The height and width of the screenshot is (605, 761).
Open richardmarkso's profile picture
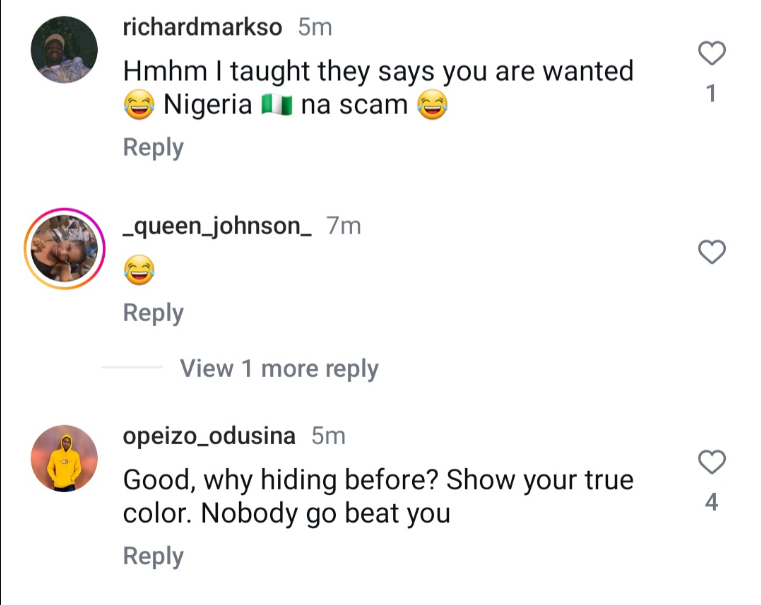pyautogui.click(x=65, y=49)
